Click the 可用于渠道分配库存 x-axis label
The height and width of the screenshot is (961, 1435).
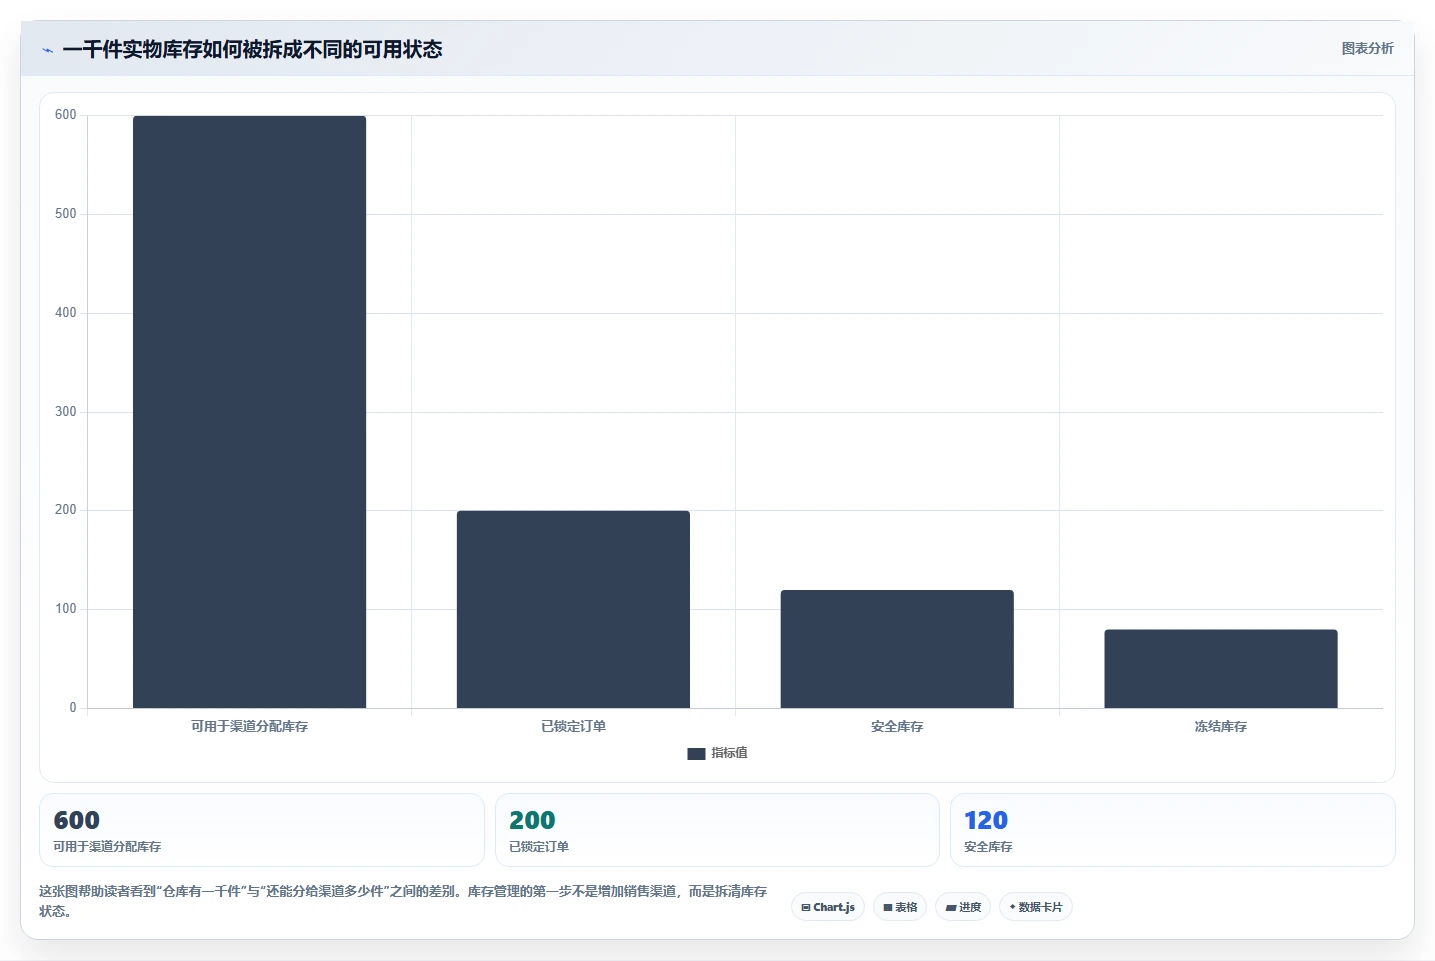(x=249, y=727)
